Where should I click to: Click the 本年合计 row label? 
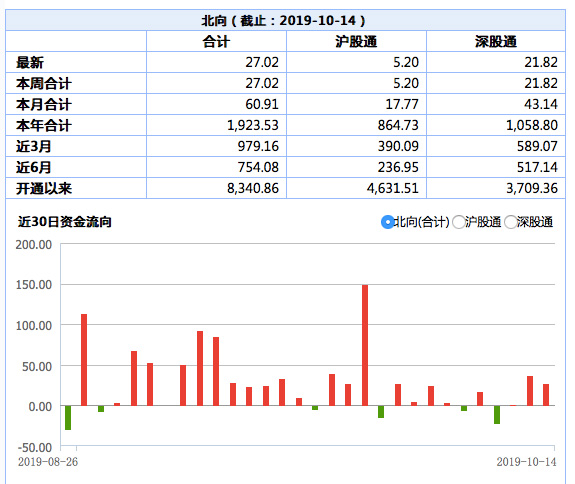pos(44,125)
